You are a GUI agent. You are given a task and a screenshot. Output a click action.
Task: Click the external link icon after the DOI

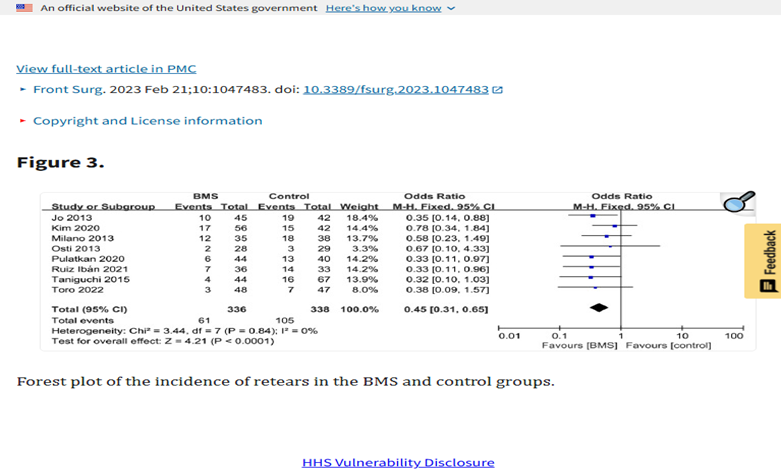tap(498, 90)
